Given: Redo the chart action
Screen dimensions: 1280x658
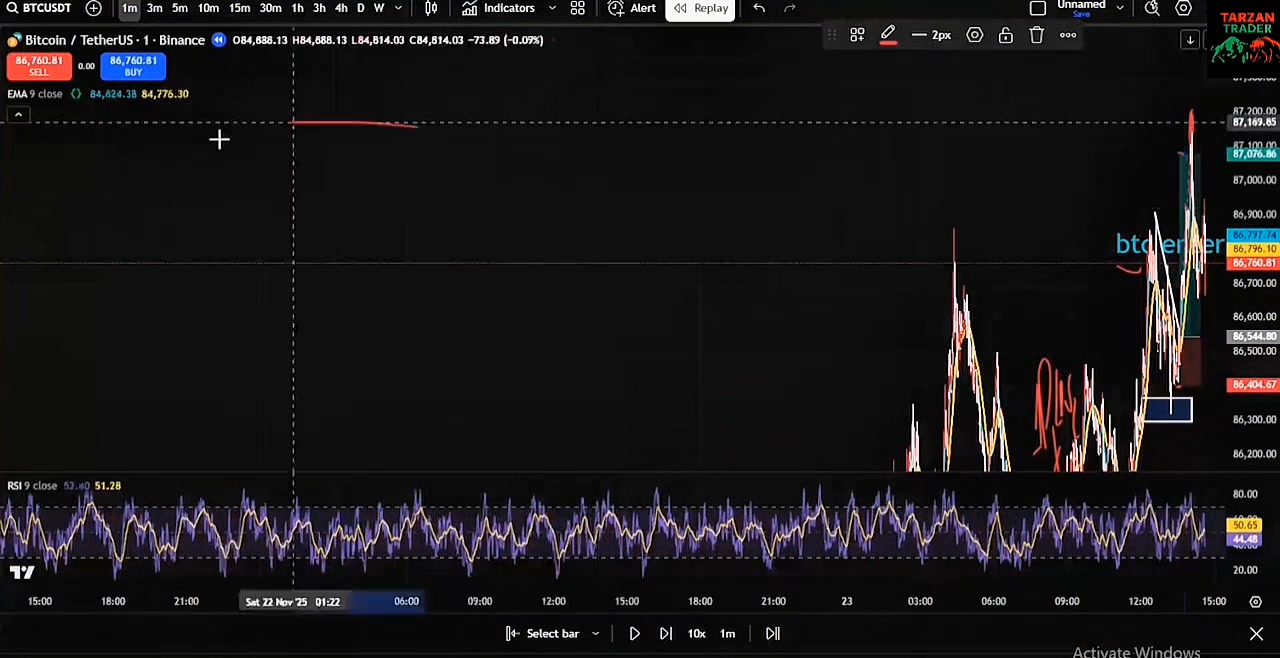Looking at the screenshot, I should coord(790,8).
